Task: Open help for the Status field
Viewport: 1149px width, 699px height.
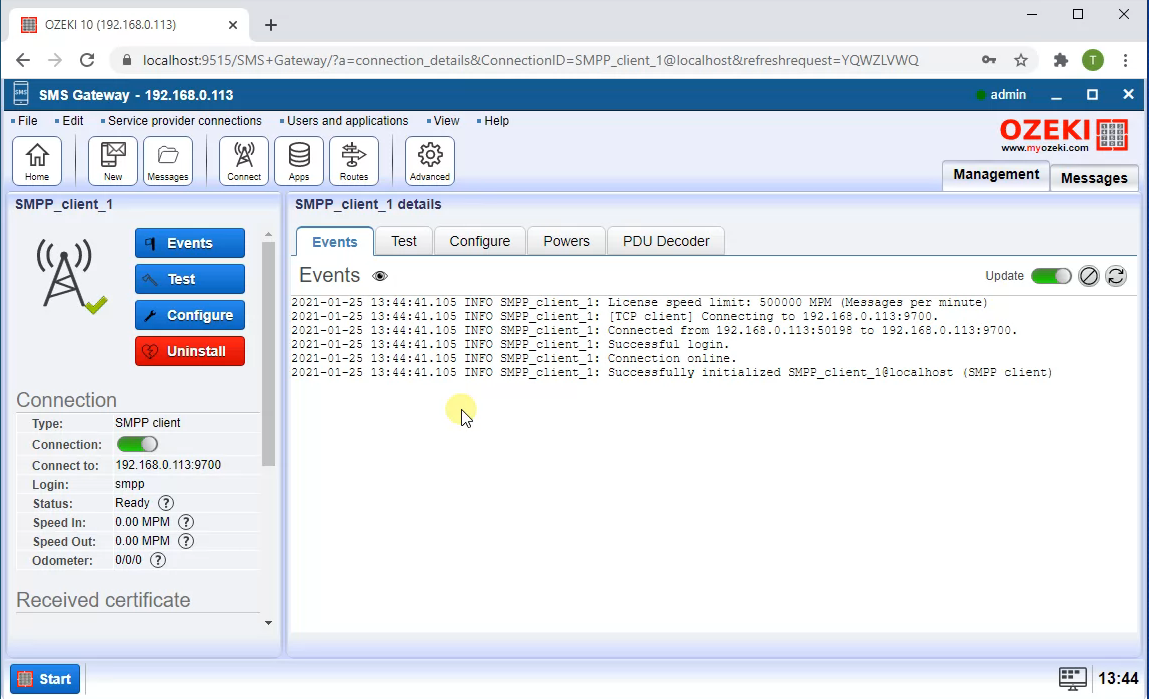Action: (x=166, y=503)
